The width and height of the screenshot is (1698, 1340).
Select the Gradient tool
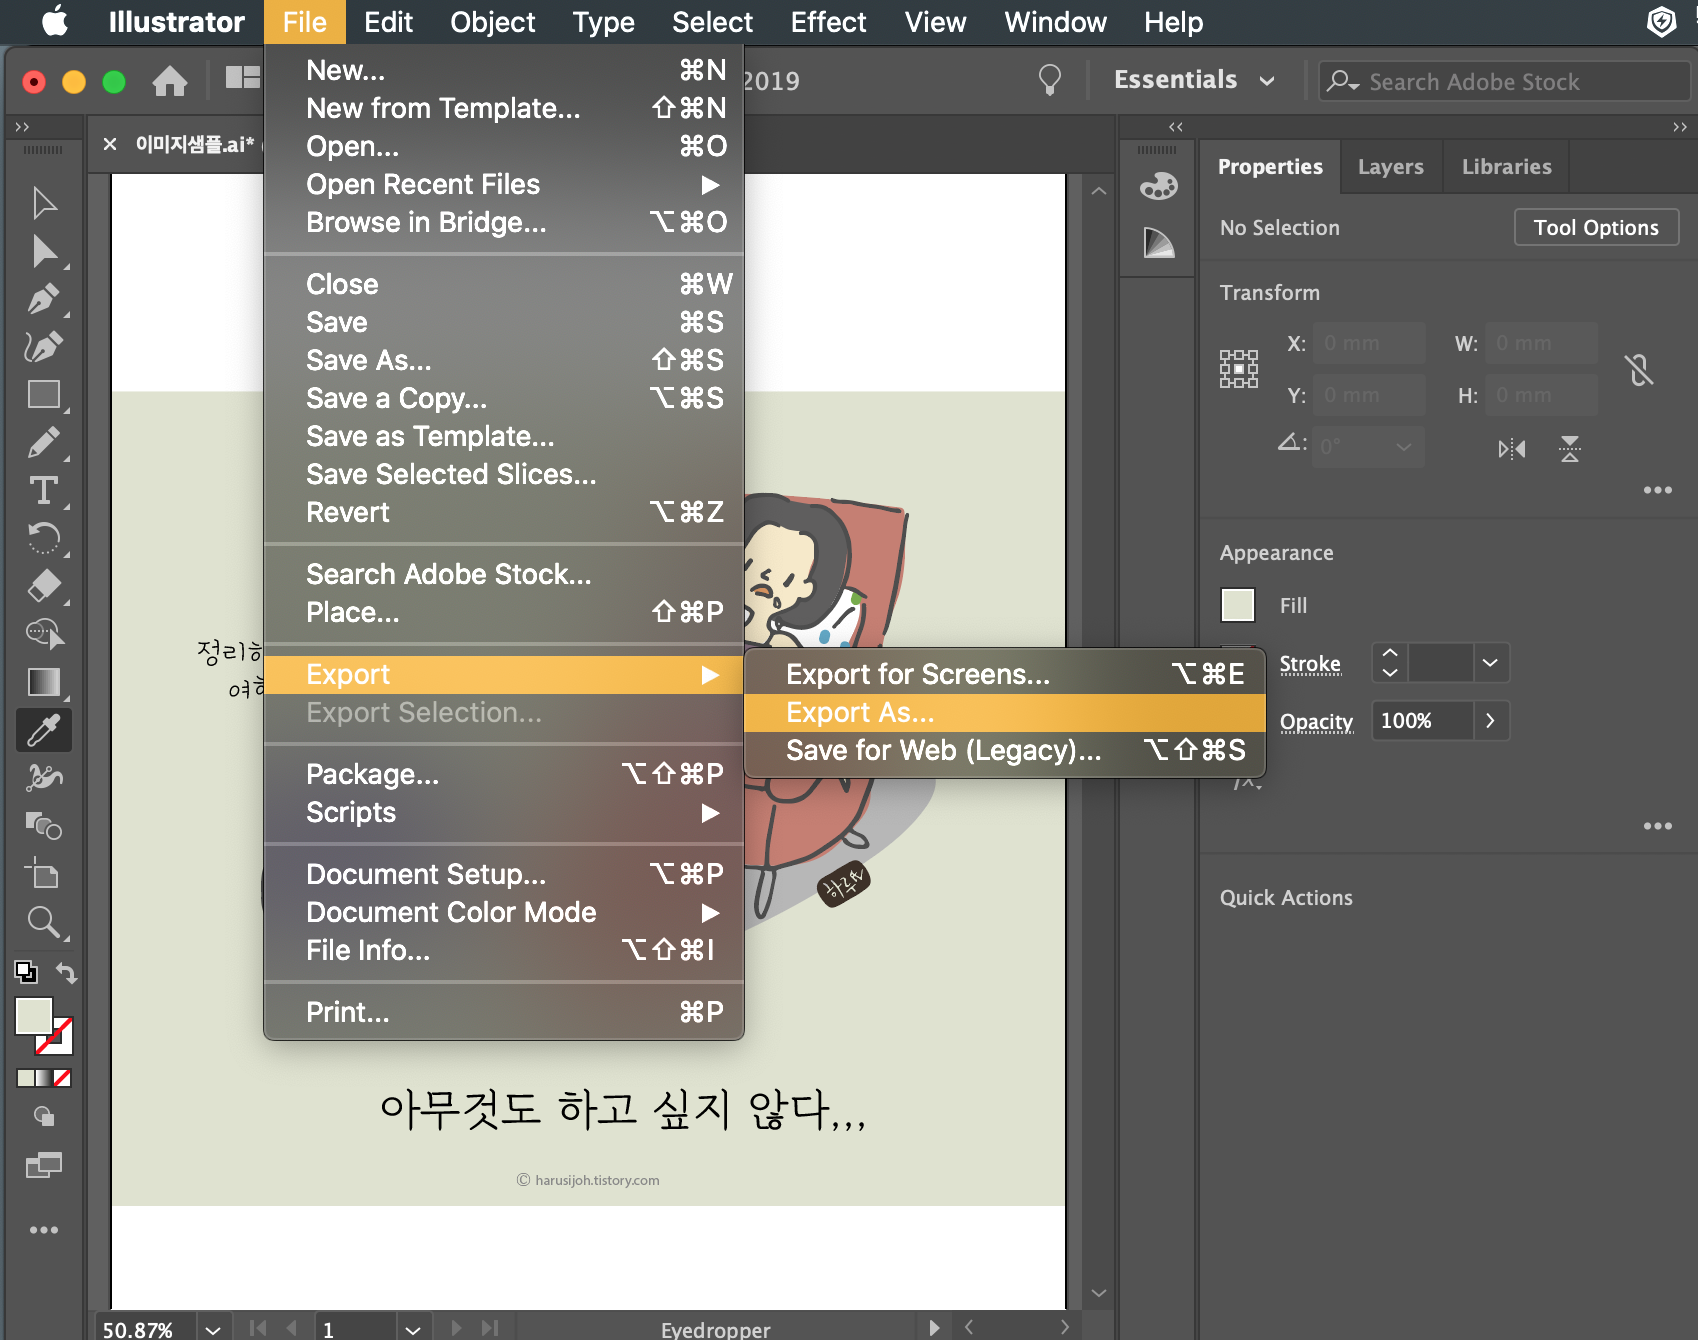point(44,682)
